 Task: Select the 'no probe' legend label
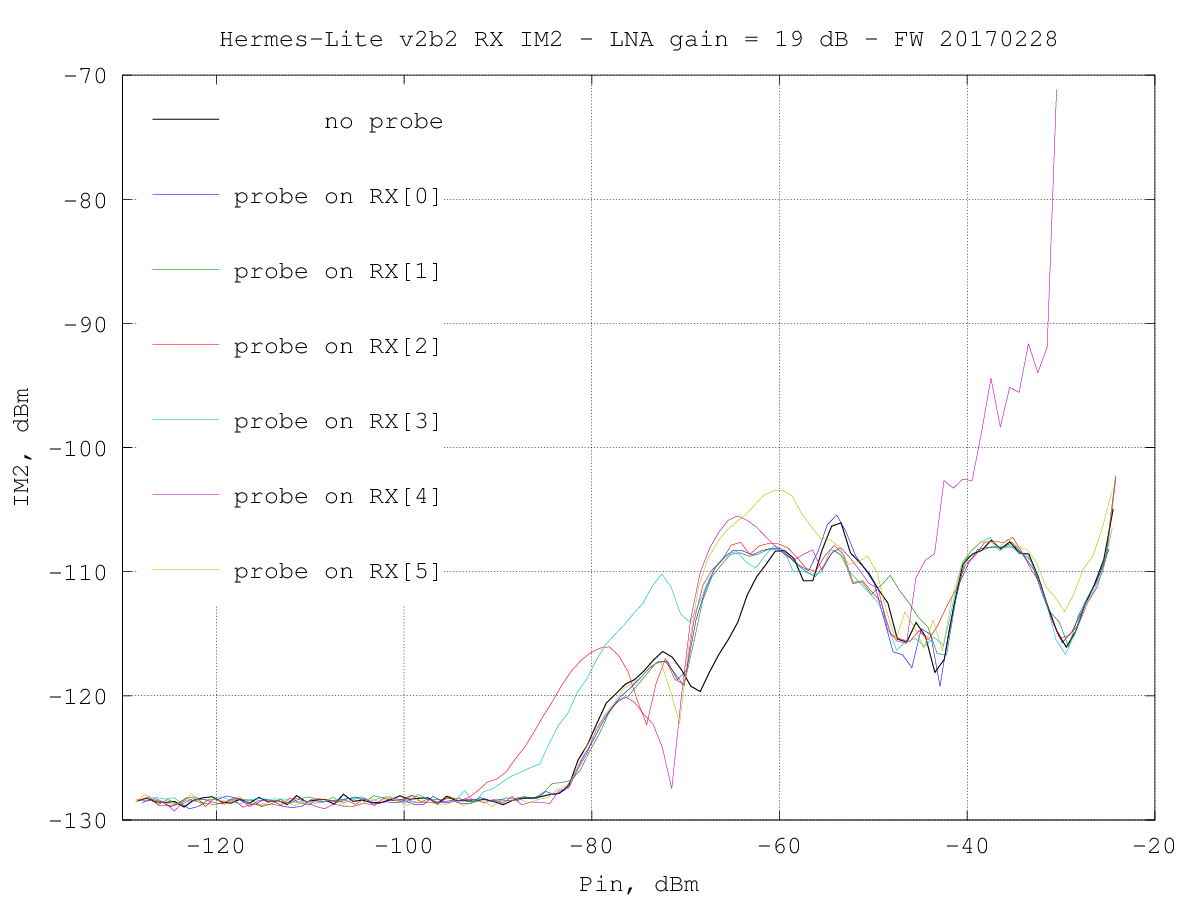pyautogui.click(x=383, y=122)
